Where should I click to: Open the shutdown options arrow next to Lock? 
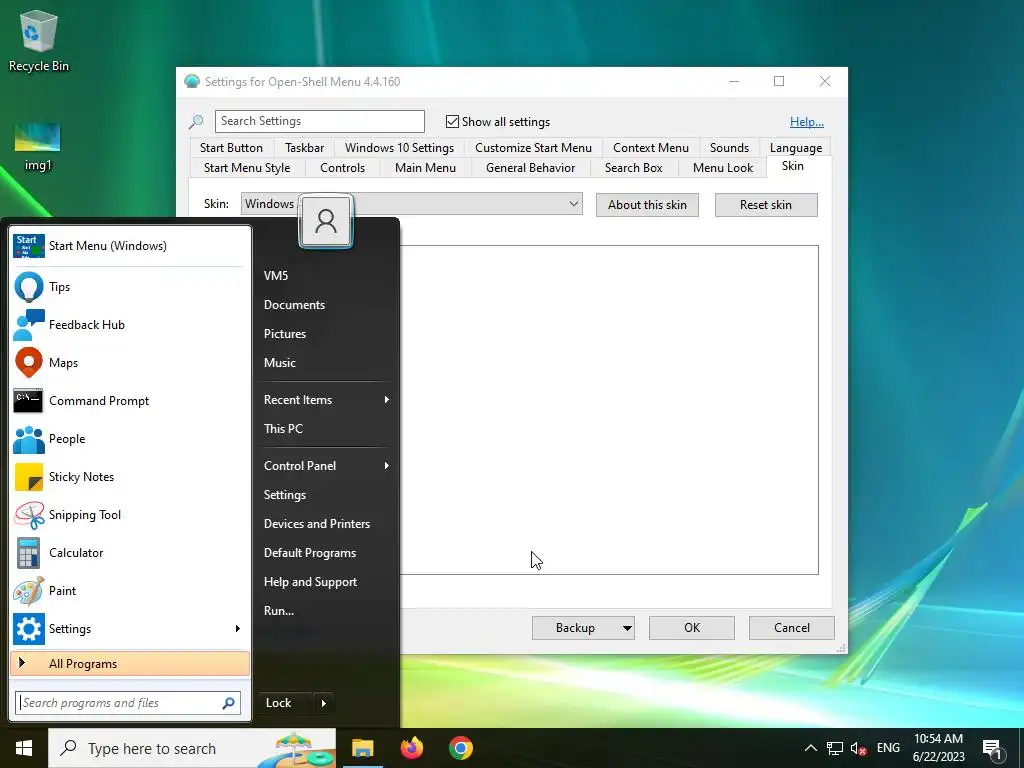tap(324, 703)
